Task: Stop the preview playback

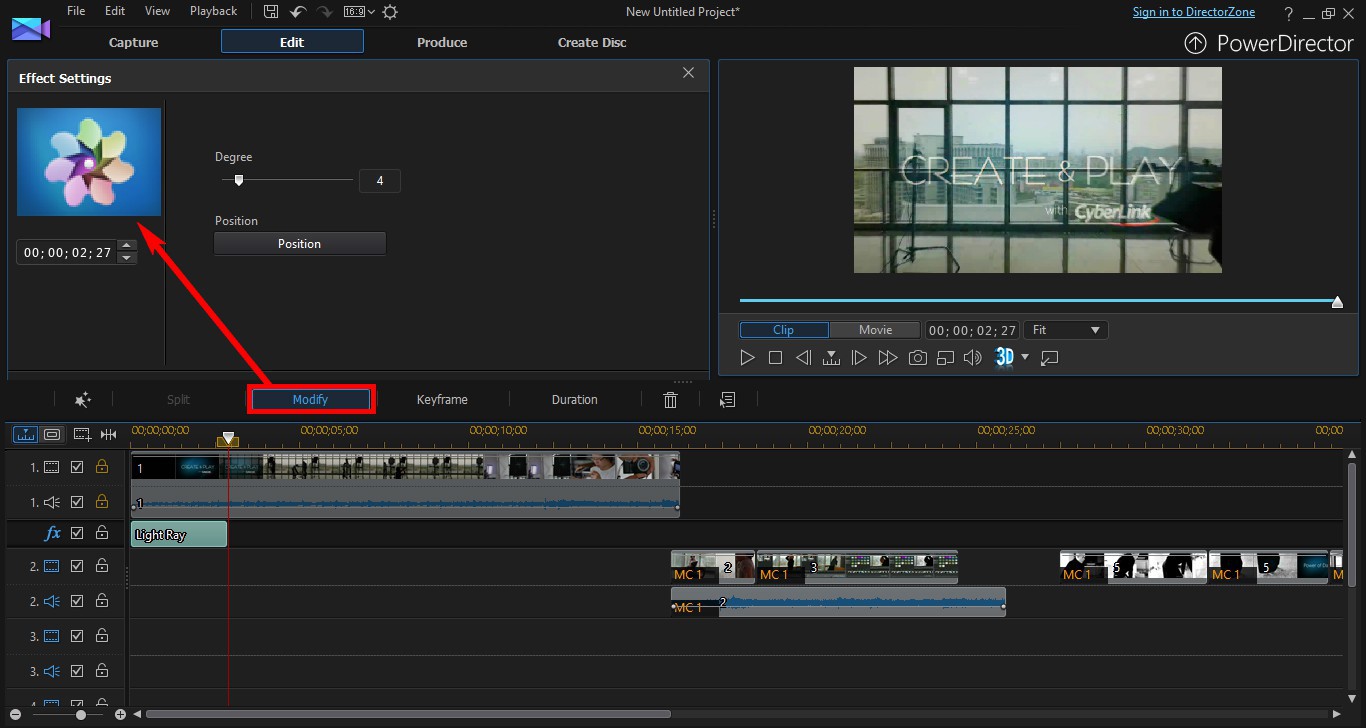Action: 775,357
